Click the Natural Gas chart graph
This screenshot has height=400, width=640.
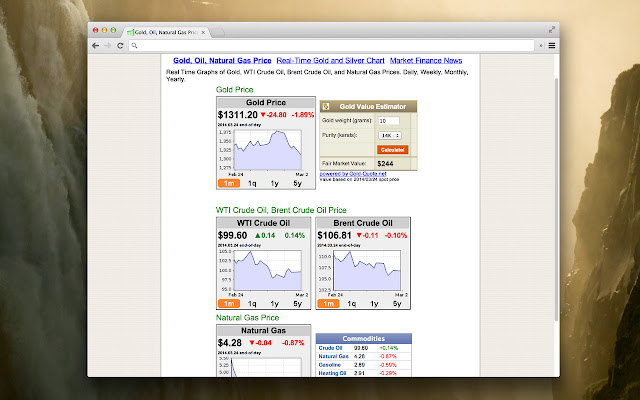pos(266,367)
